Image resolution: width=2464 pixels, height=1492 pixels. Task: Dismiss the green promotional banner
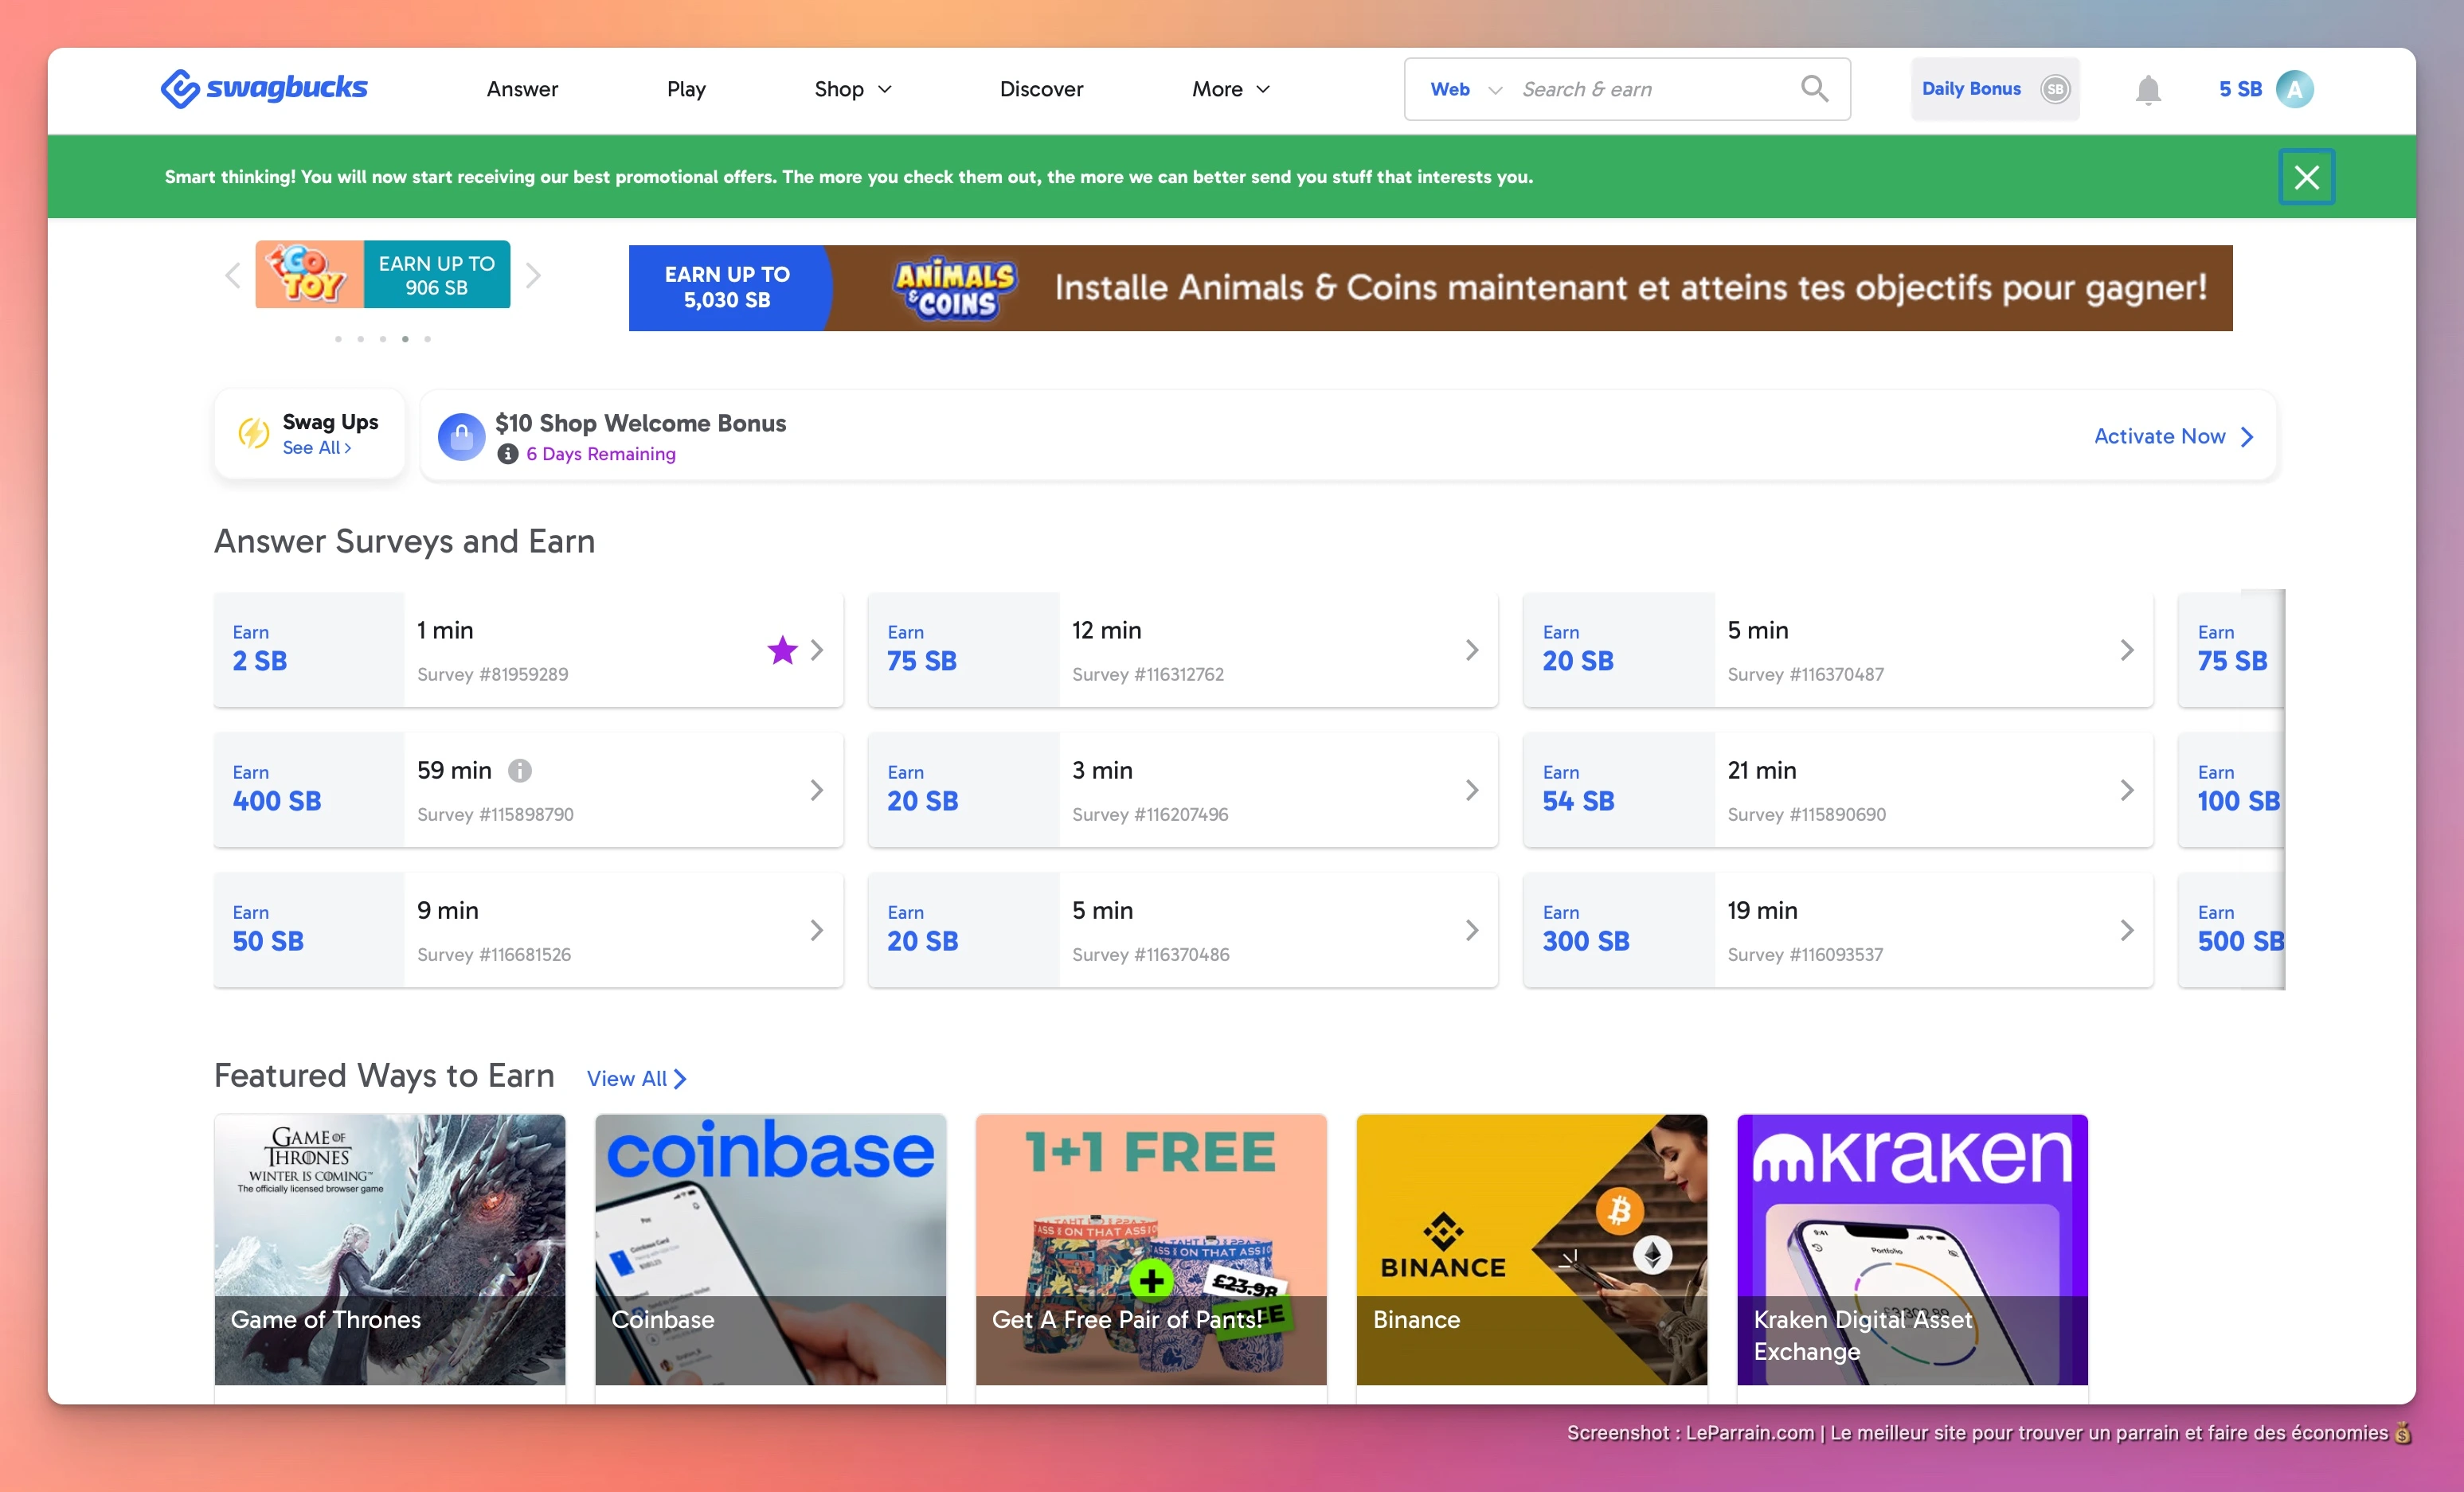click(2306, 177)
